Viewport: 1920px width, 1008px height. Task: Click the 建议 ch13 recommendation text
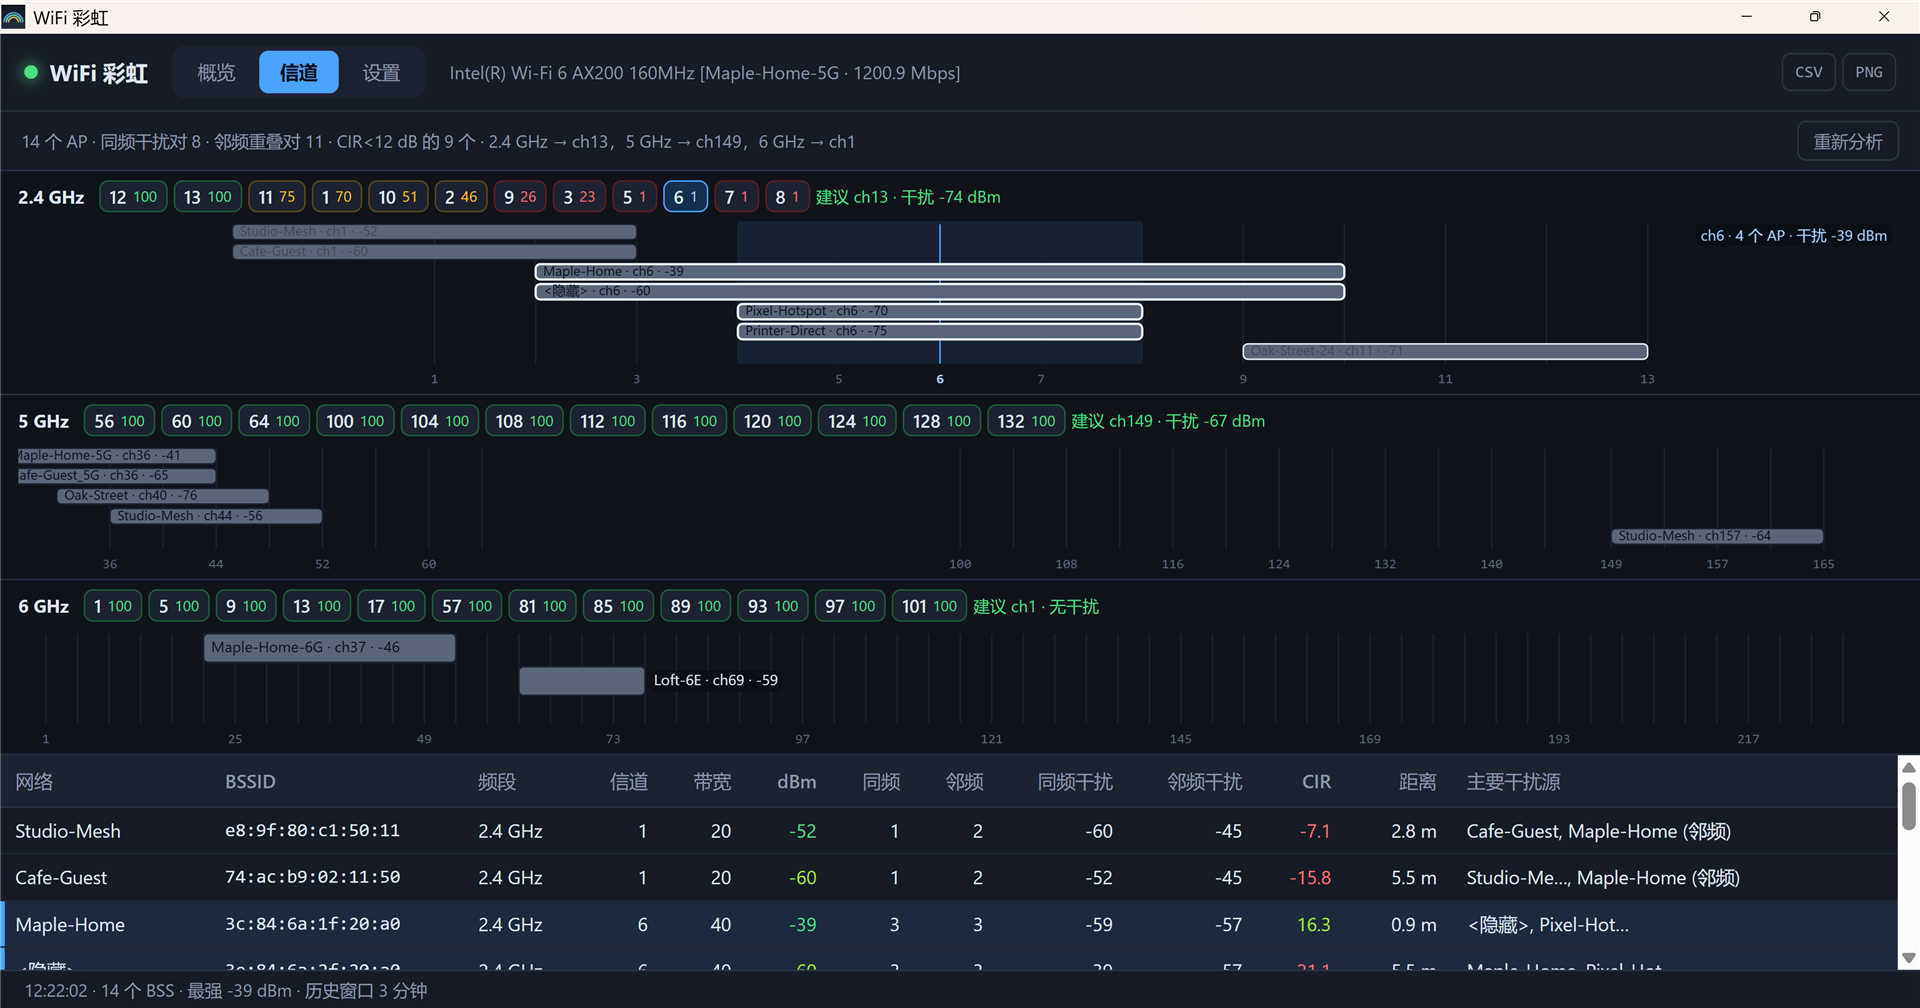pos(908,197)
